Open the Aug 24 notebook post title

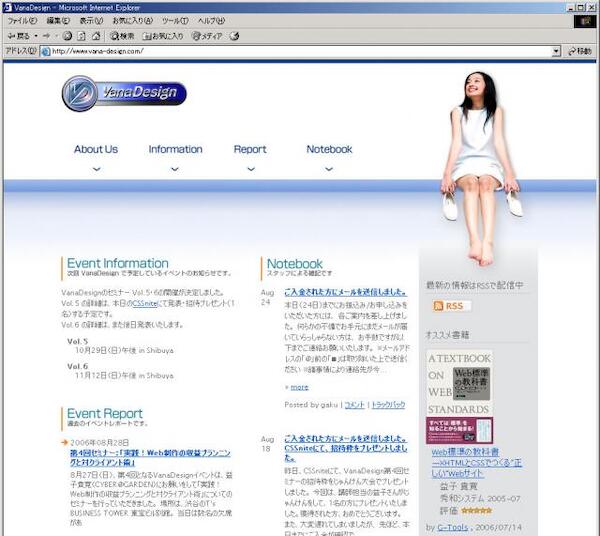(x=346, y=292)
